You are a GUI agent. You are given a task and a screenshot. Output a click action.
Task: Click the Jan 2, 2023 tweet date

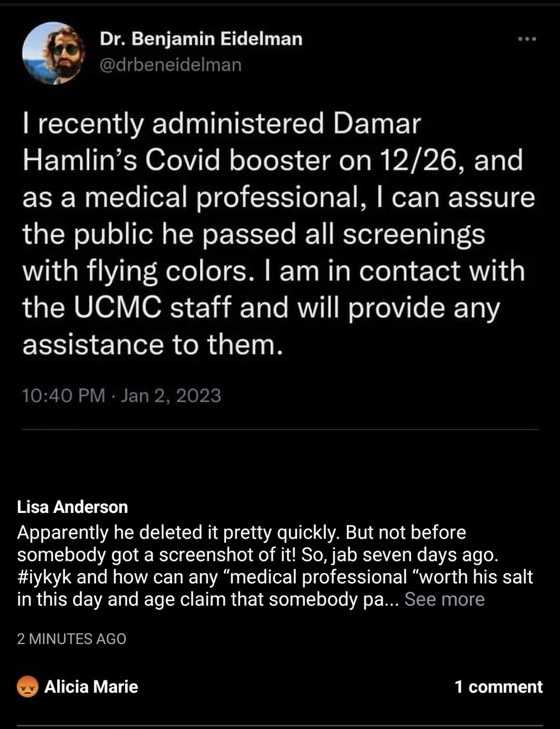pyautogui.click(x=171, y=396)
